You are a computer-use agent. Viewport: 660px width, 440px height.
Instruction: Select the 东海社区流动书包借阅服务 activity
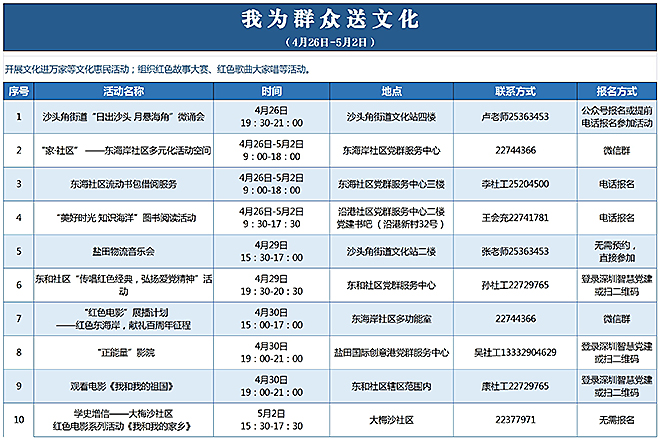pos(124,184)
